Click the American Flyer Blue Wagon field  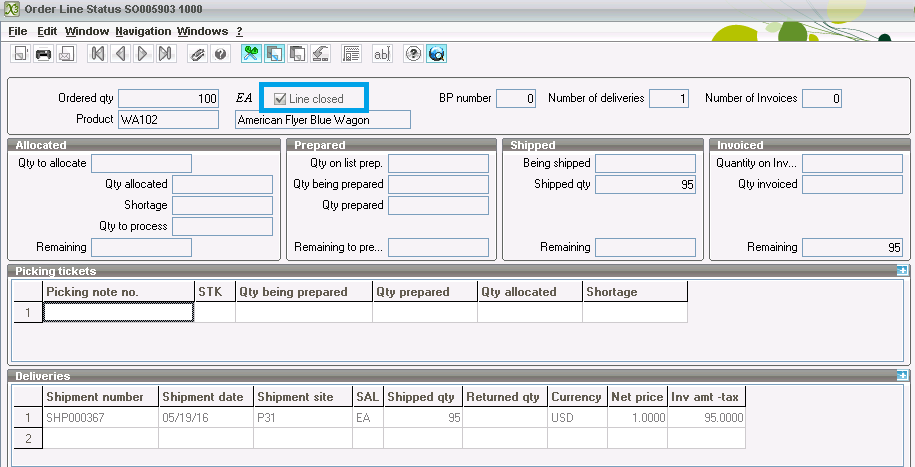[x=323, y=120]
